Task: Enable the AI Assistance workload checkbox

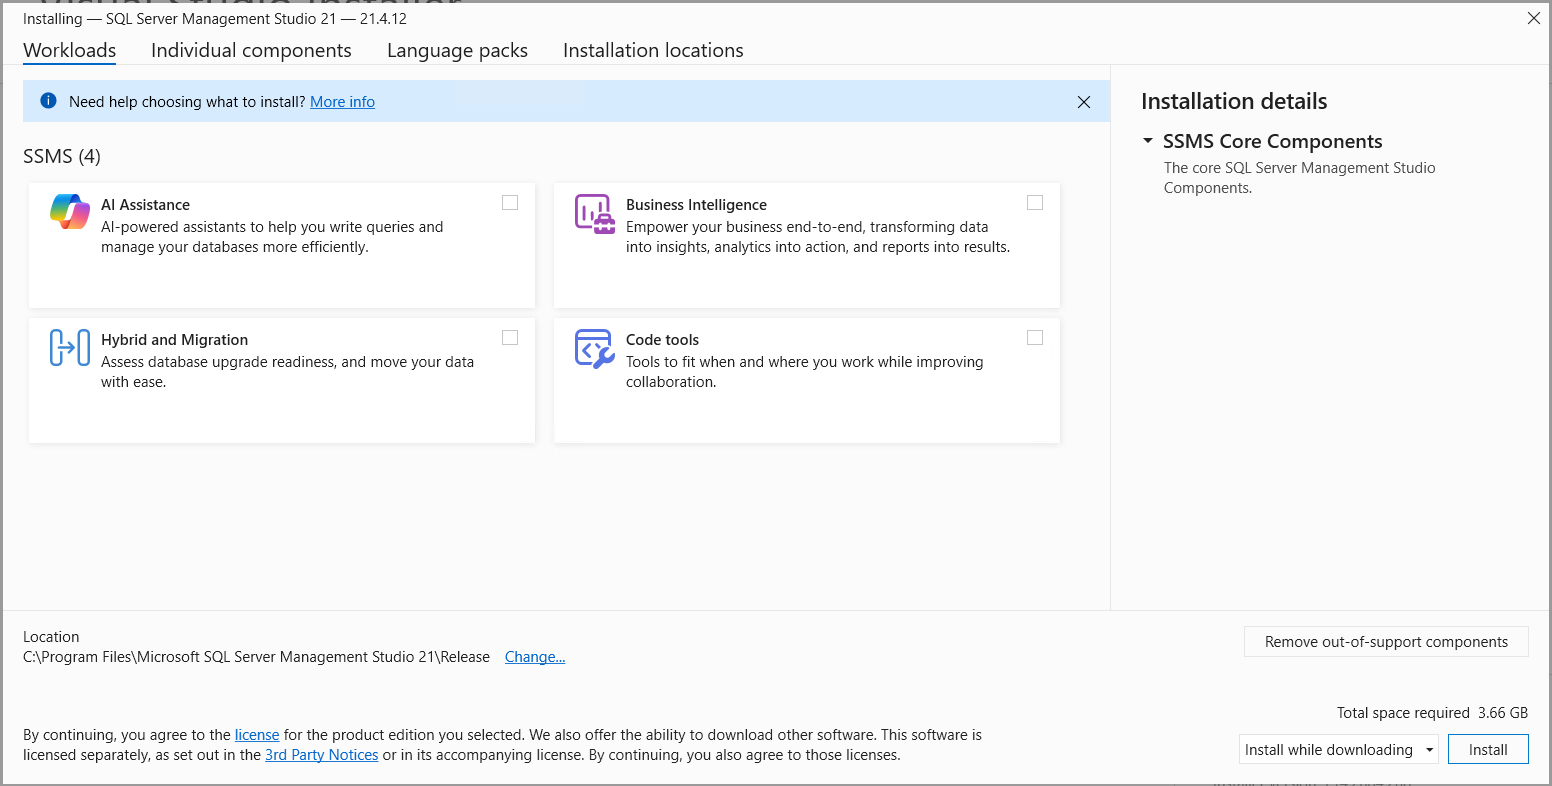Action: point(510,203)
